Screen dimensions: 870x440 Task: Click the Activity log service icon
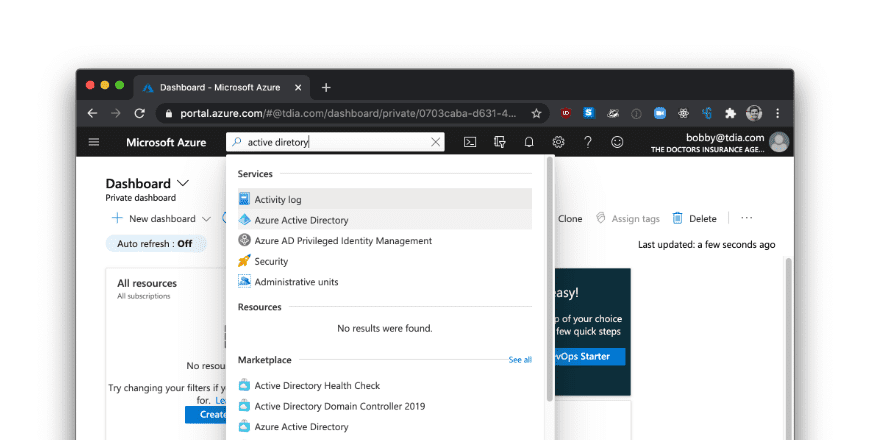click(x=244, y=199)
